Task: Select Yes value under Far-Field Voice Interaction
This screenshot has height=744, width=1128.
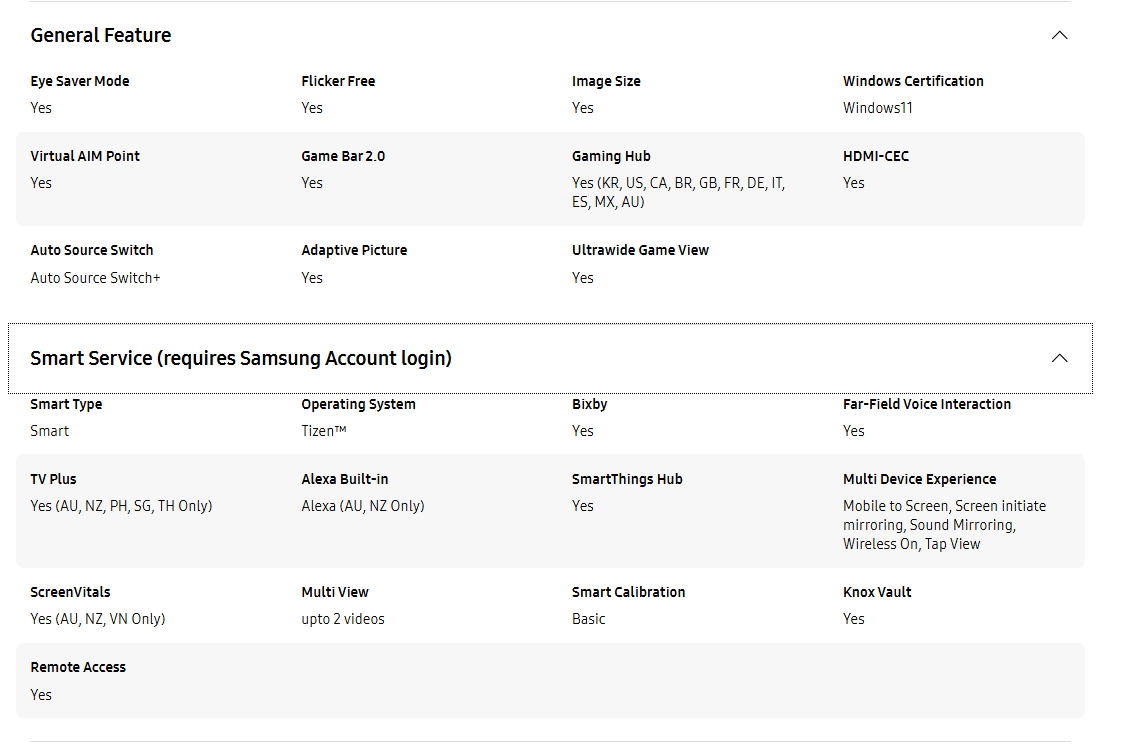Action: click(853, 431)
